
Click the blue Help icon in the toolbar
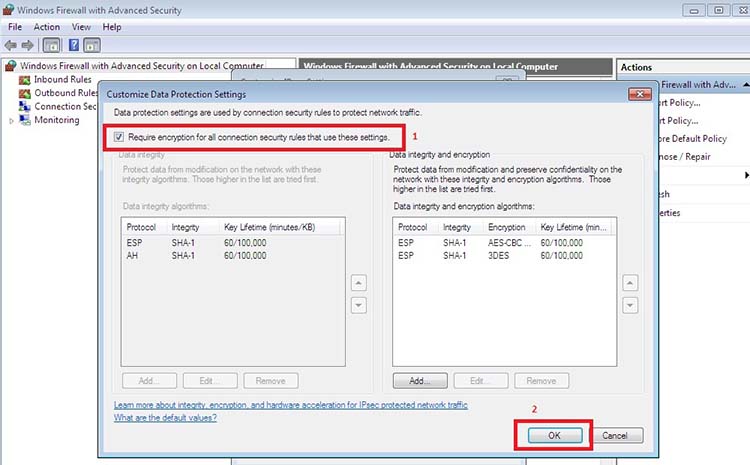(72, 46)
